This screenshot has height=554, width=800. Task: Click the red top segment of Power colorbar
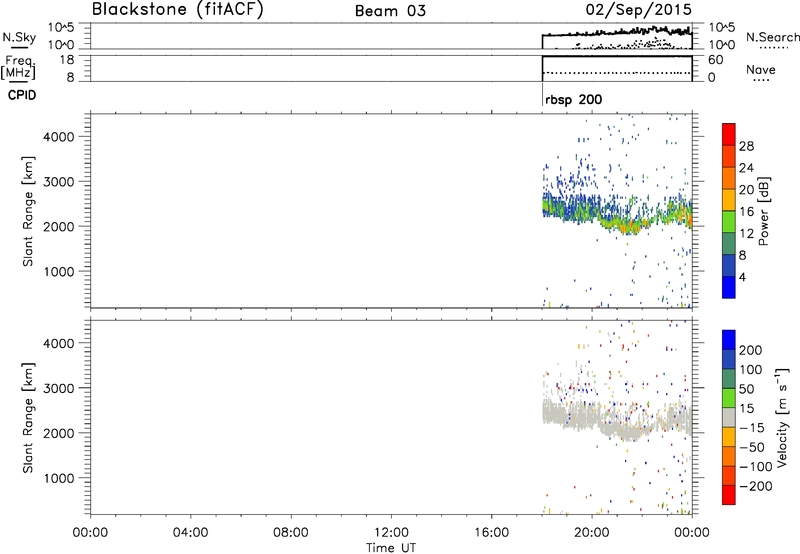click(729, 134)
